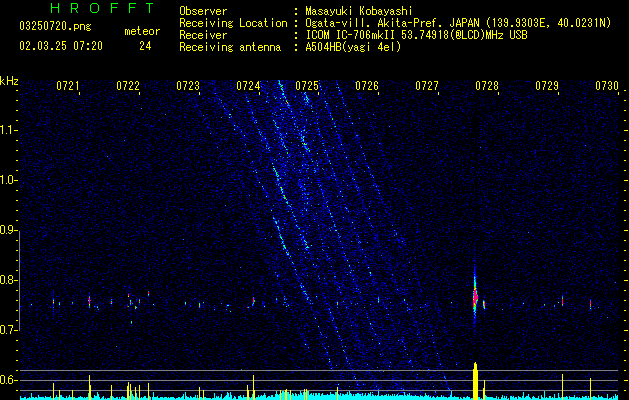Viewport: 629px width, 400px height.
Task: Click the meteor count value 24
Action: pyautogui.click(x=145, y=46)
